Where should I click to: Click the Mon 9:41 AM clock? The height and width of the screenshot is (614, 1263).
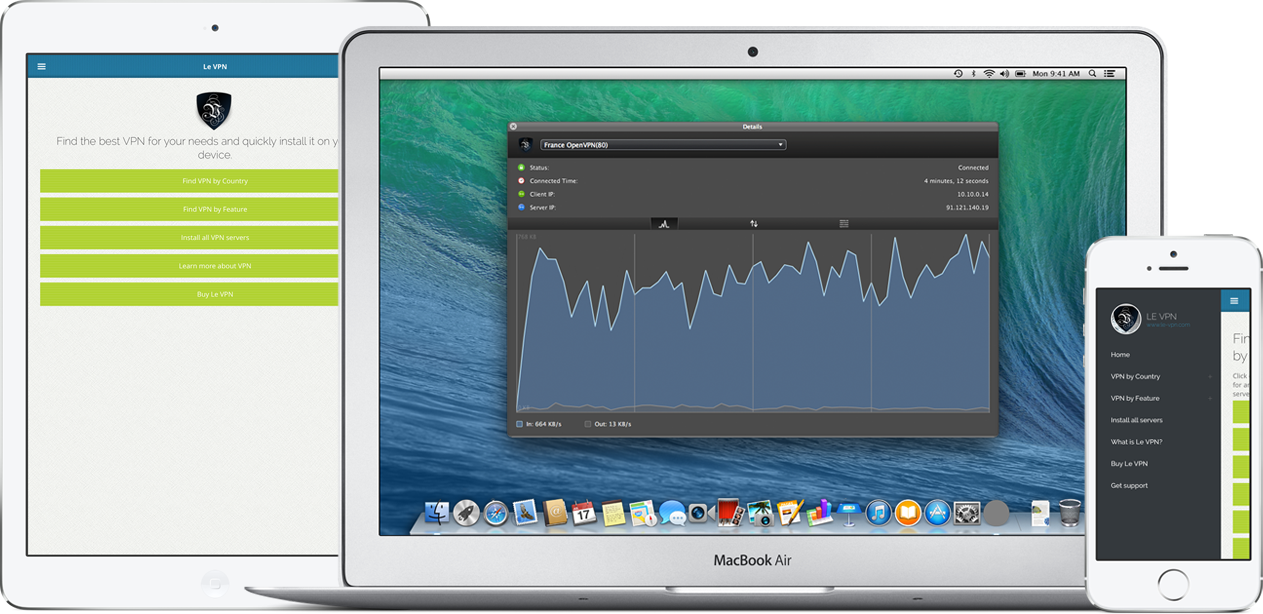click(1056, 73)
